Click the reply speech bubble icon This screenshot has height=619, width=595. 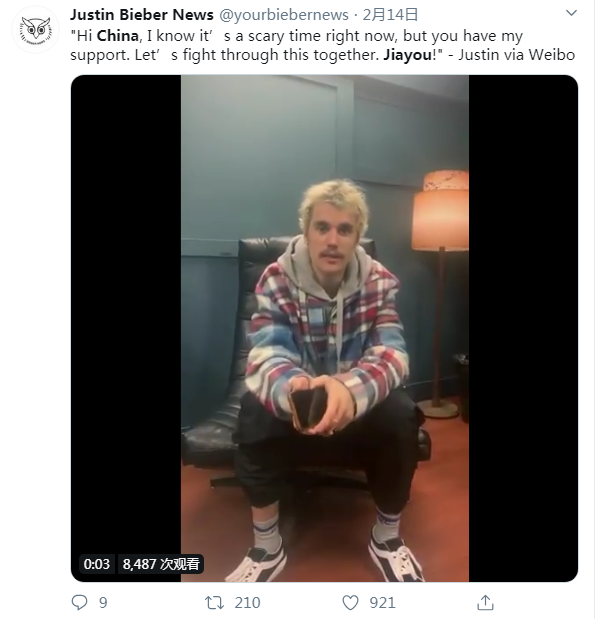pos(79,602)
